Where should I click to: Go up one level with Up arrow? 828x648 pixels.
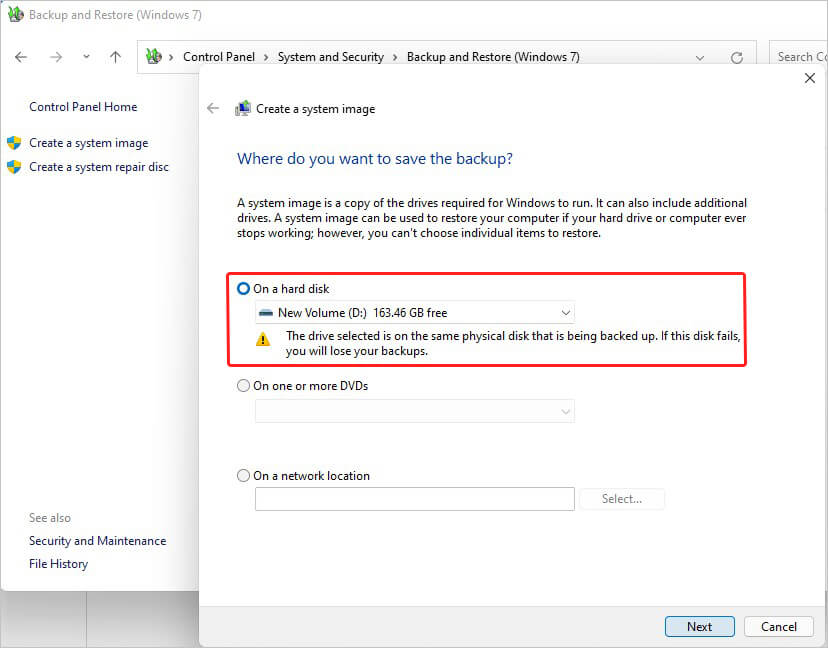tap(116, 57)
